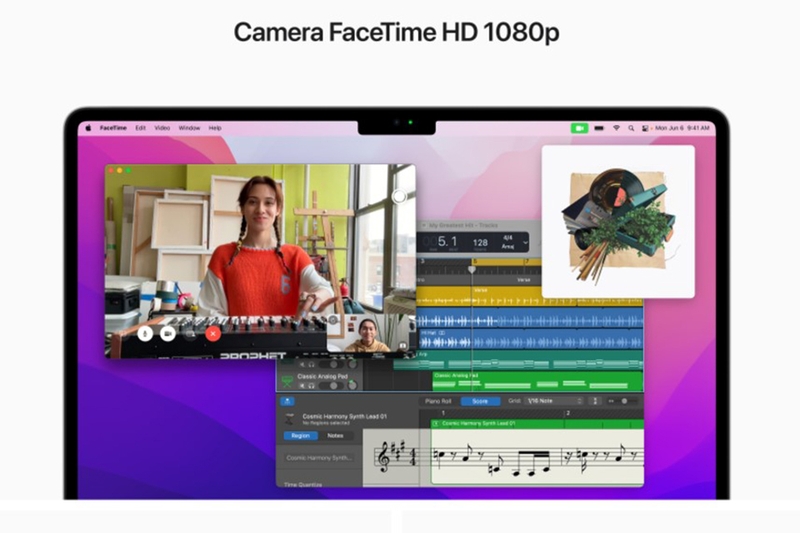The image size is (800, 533).
Task: Open the Edit menu
Action: tap(140, 128)
